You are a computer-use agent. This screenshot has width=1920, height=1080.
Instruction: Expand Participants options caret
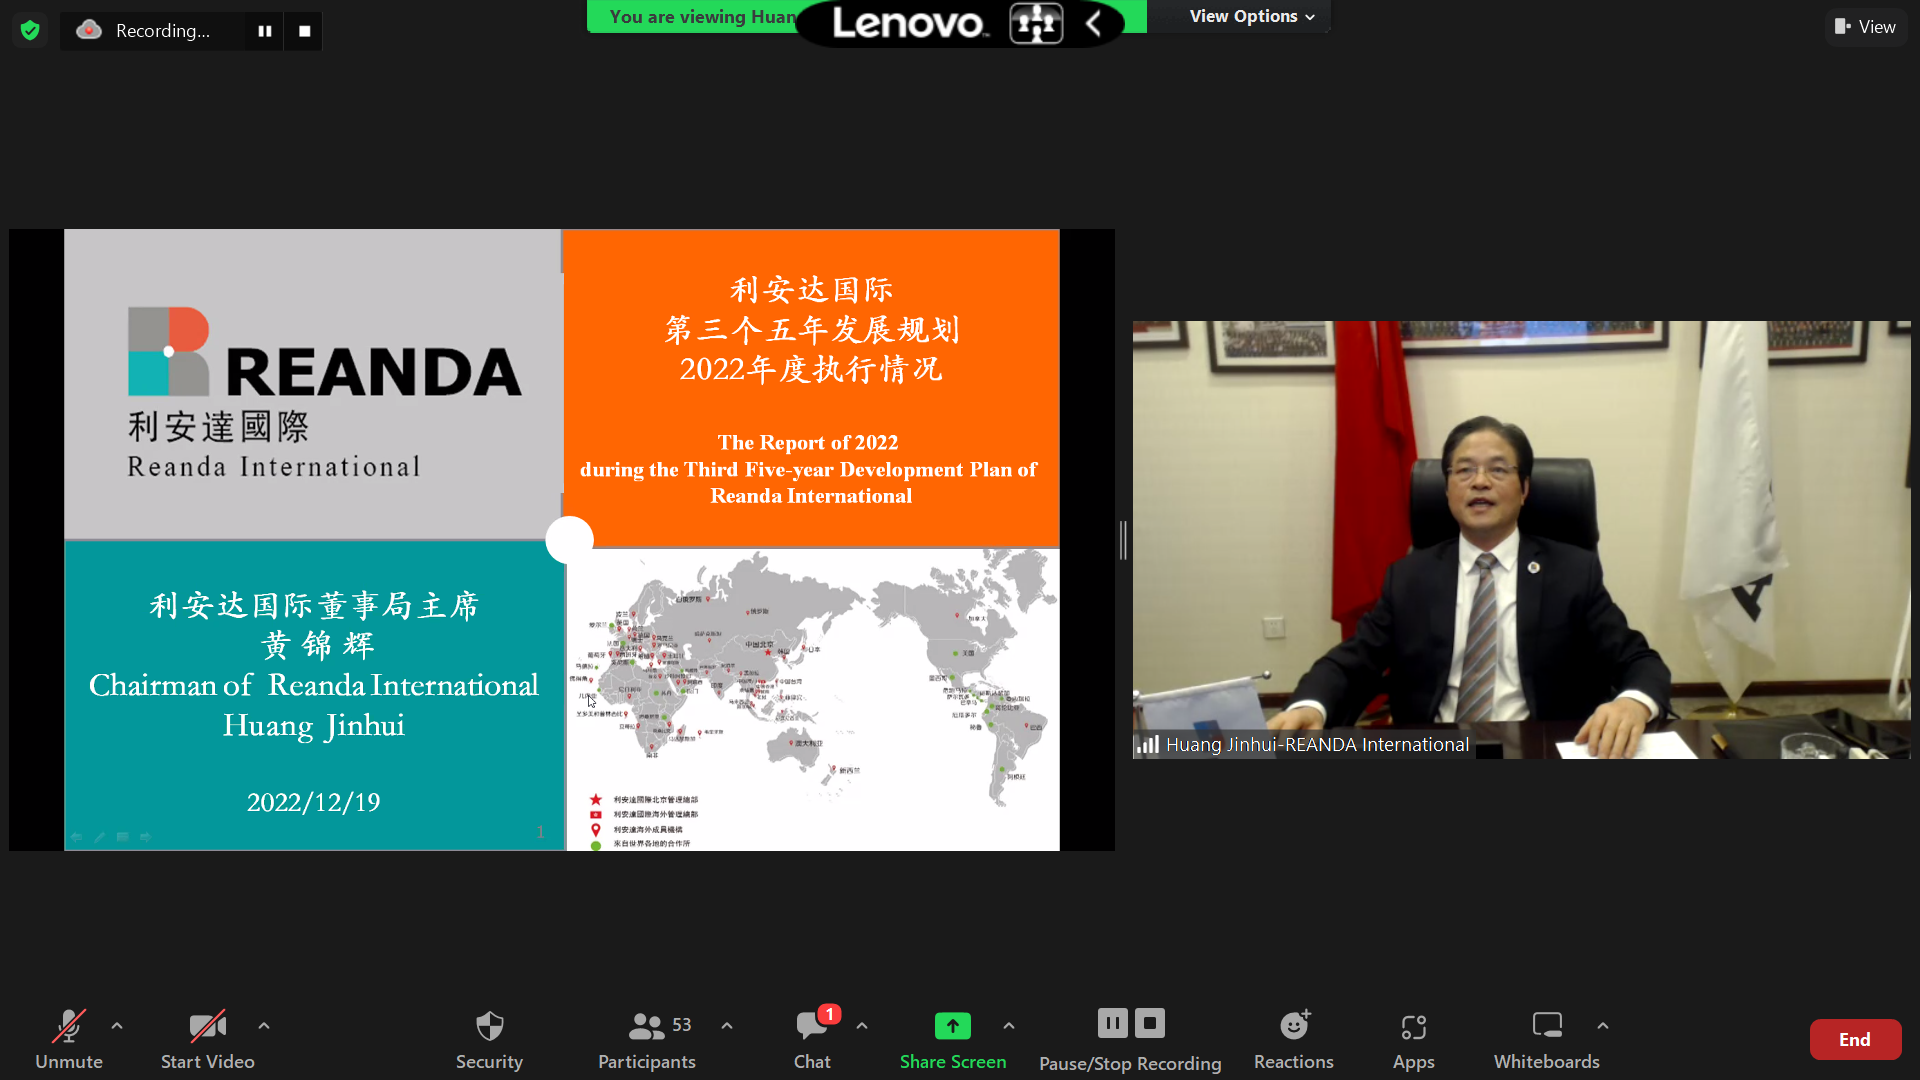point(727,1026)
